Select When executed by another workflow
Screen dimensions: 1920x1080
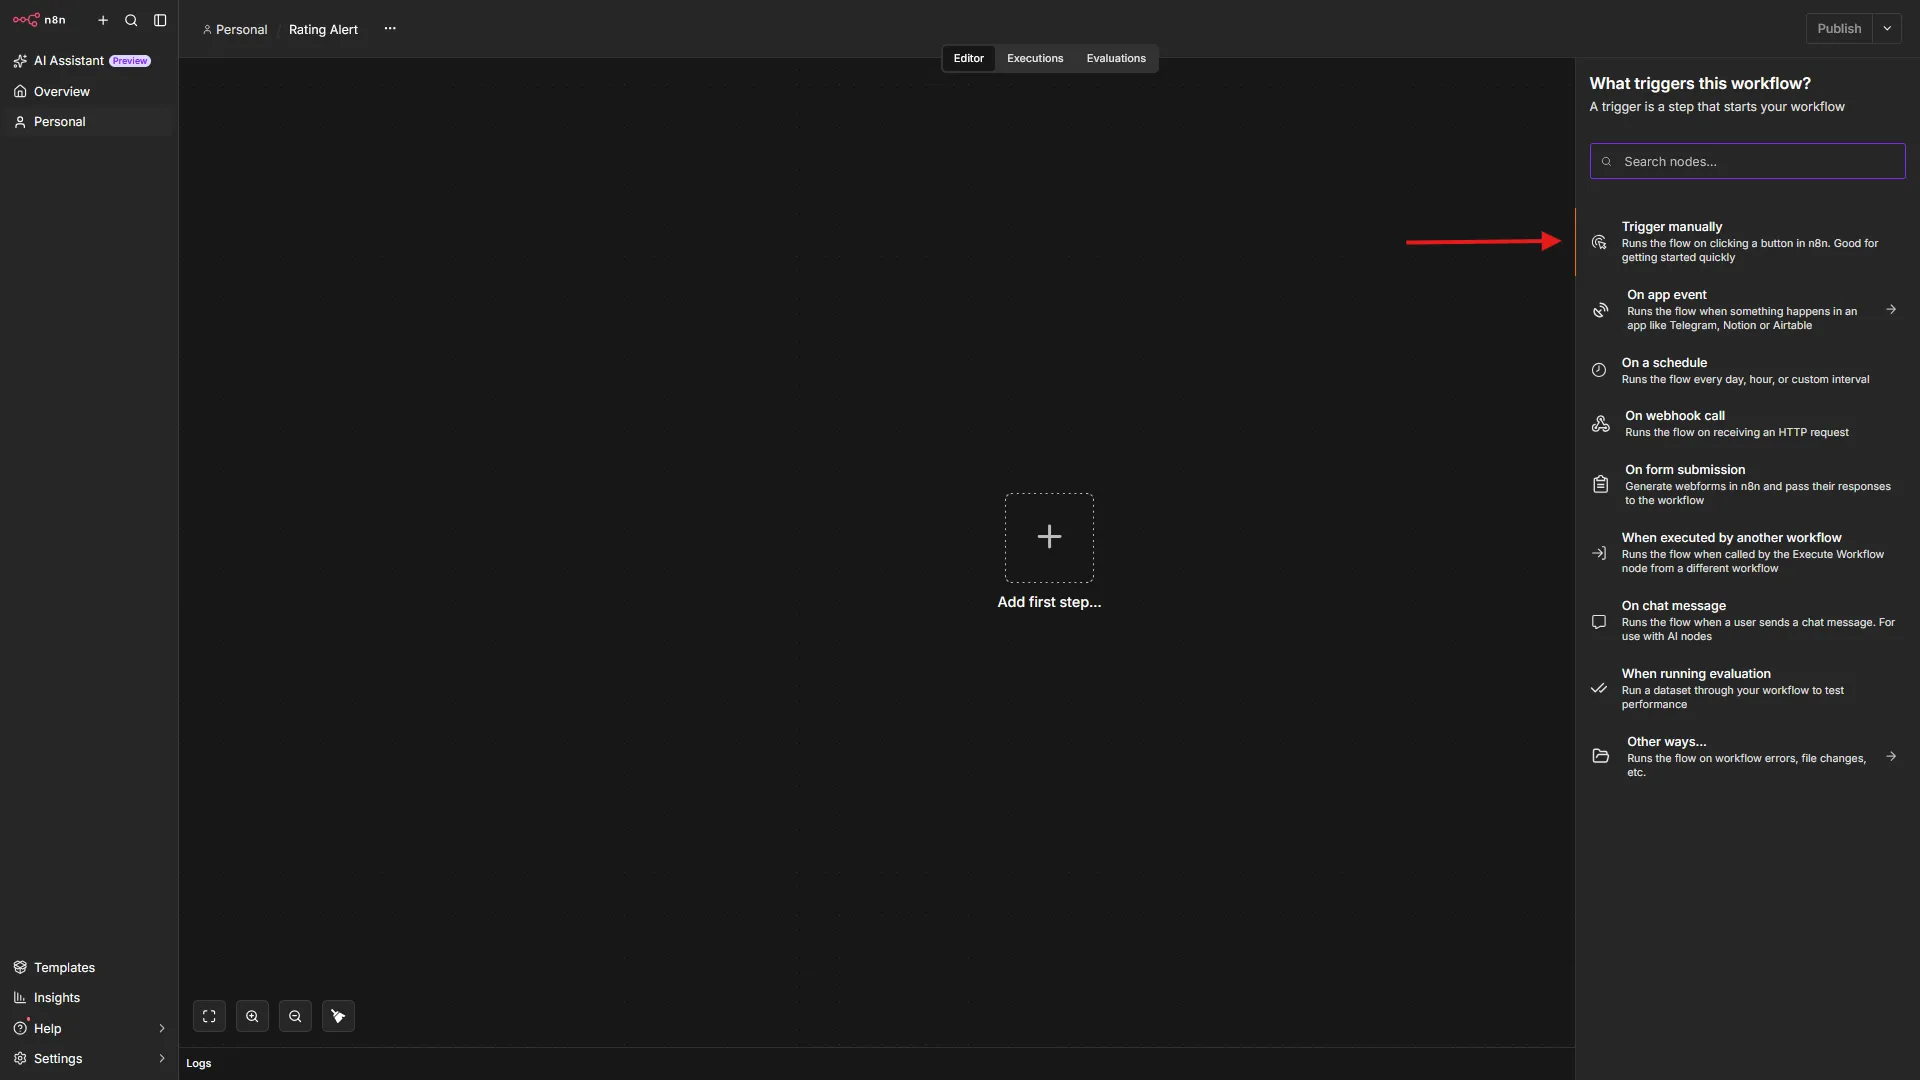1747,553
